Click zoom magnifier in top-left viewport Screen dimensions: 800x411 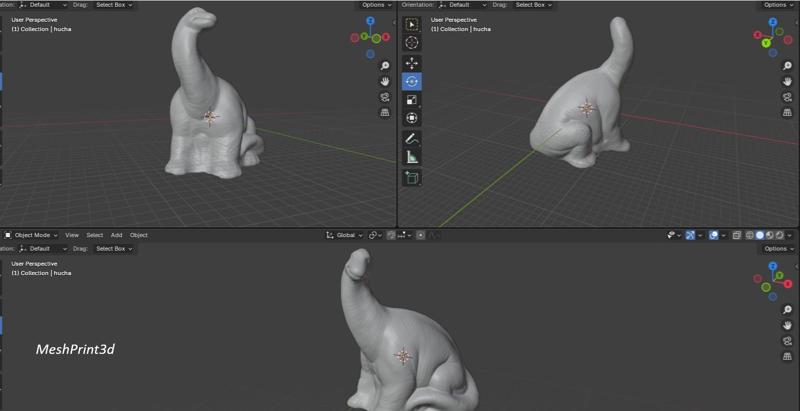point(385,66)
